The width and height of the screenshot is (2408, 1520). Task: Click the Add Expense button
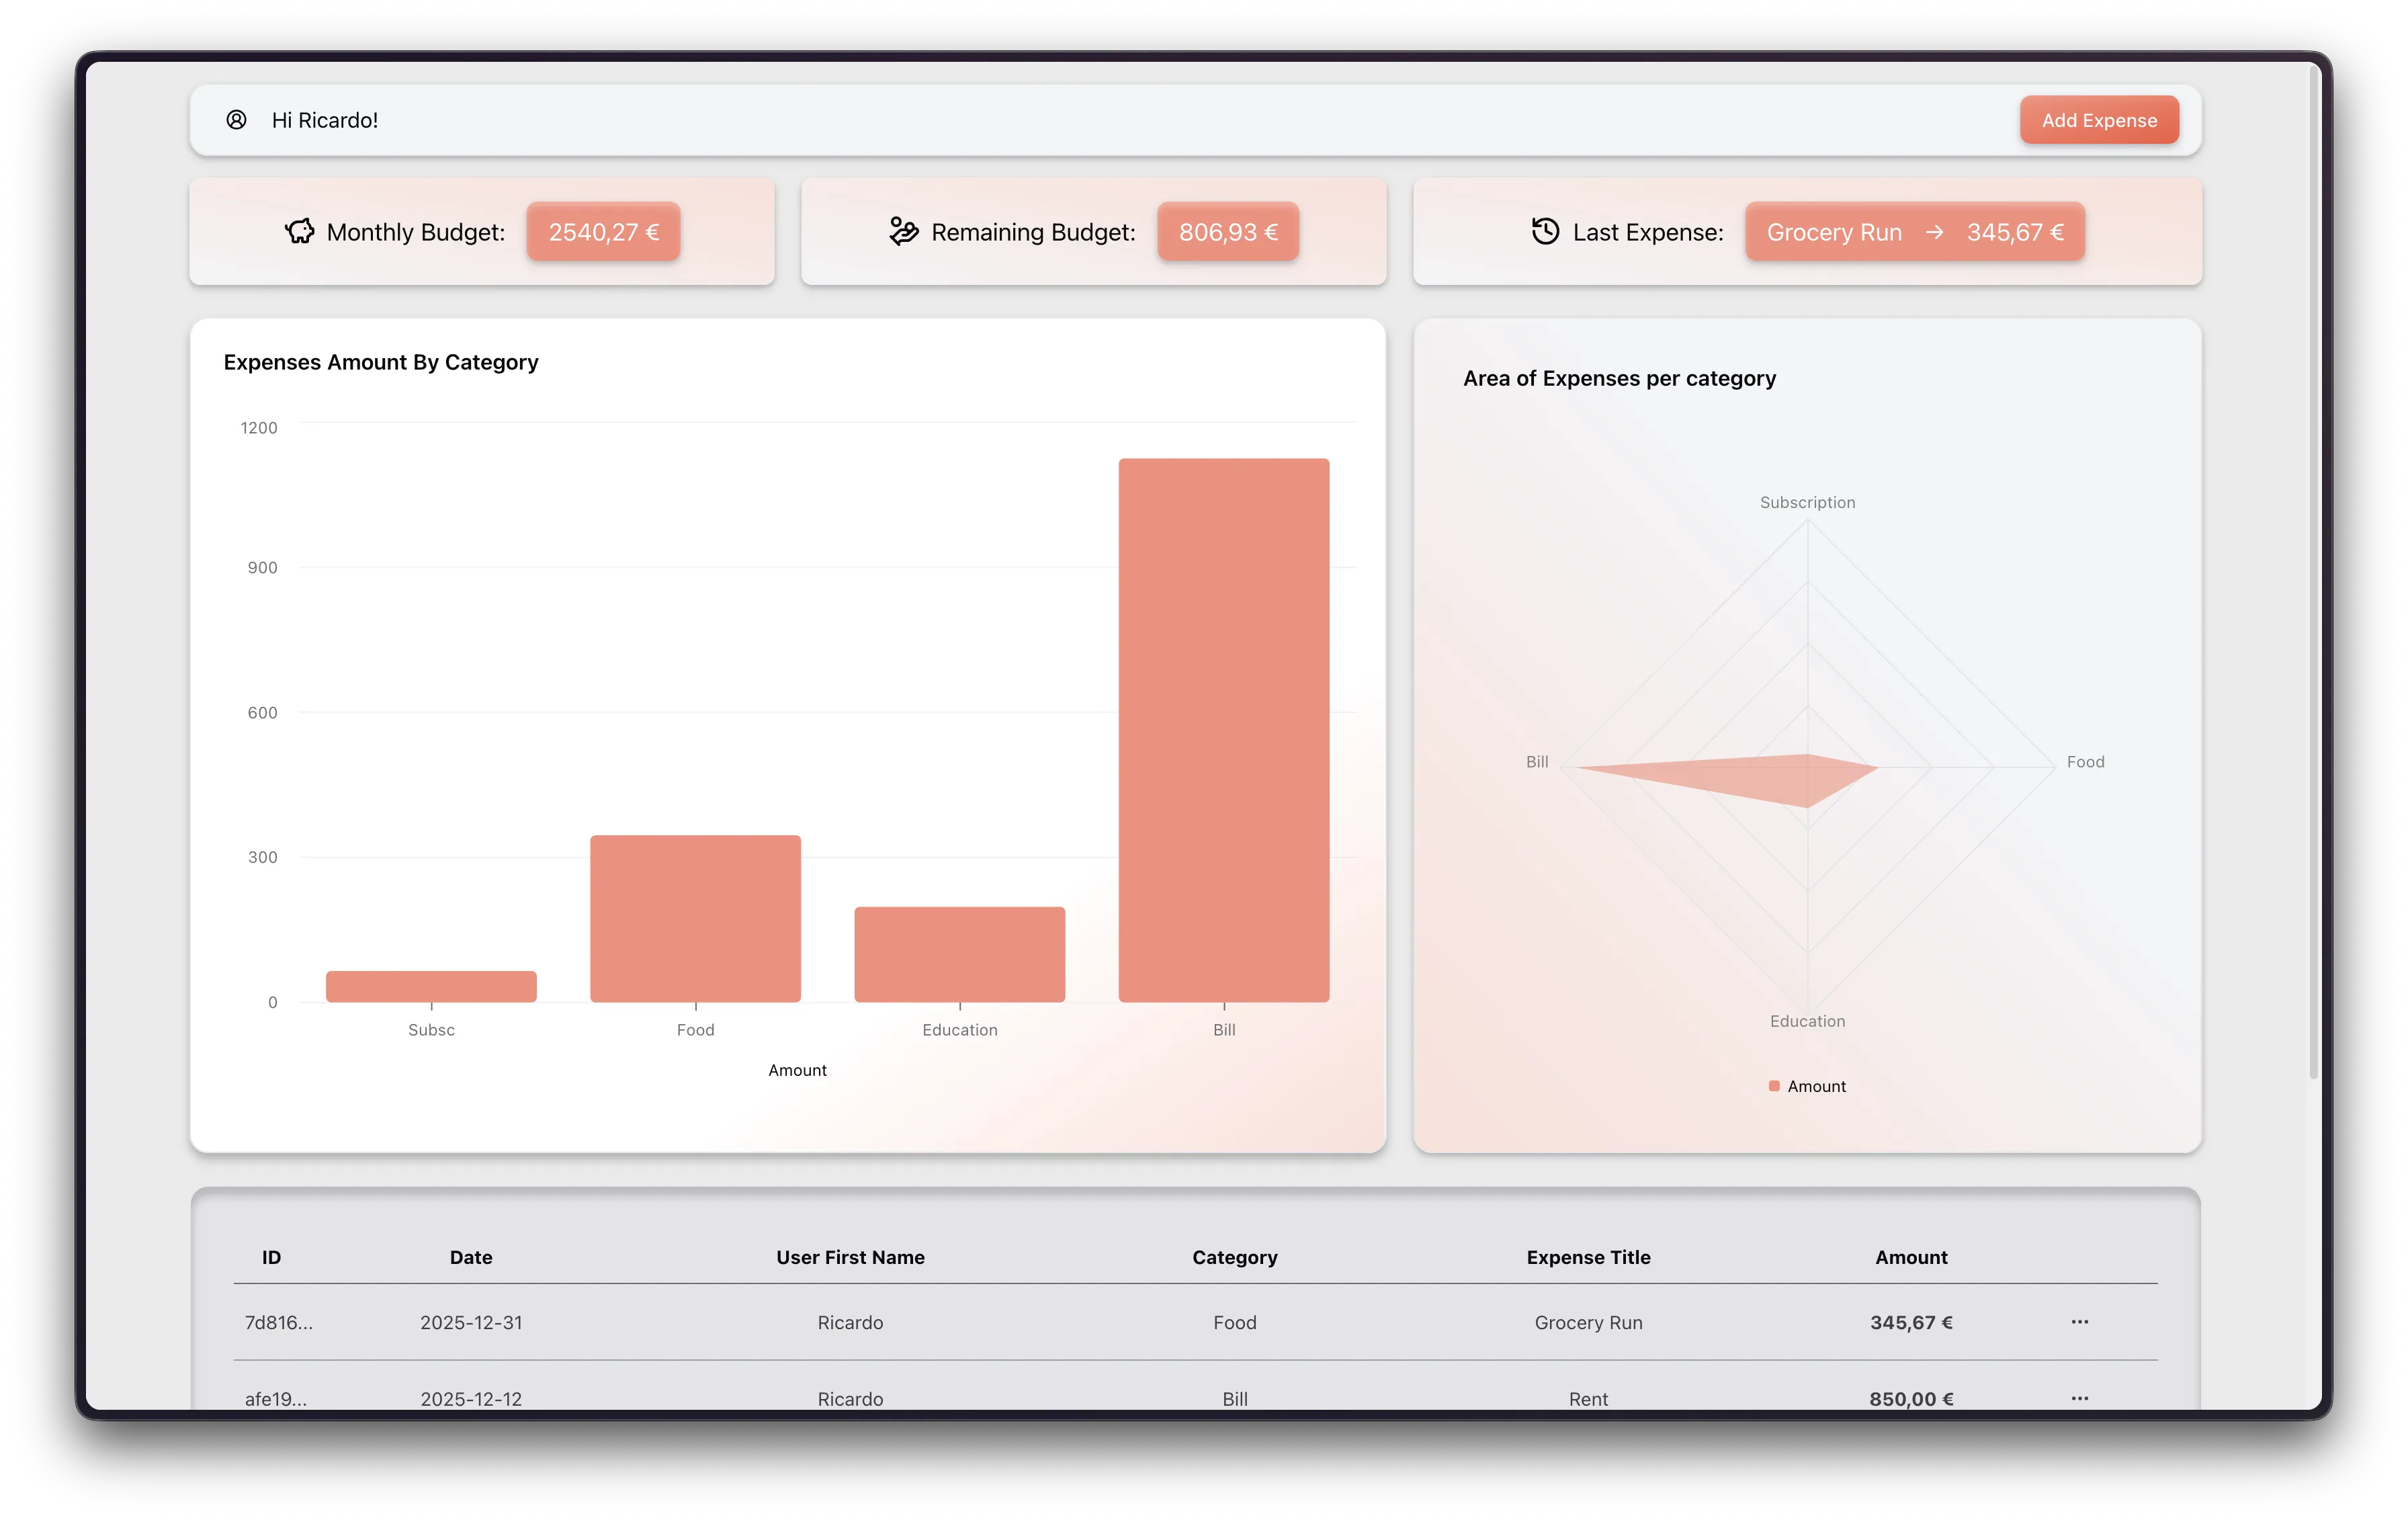coord(2098,120)
